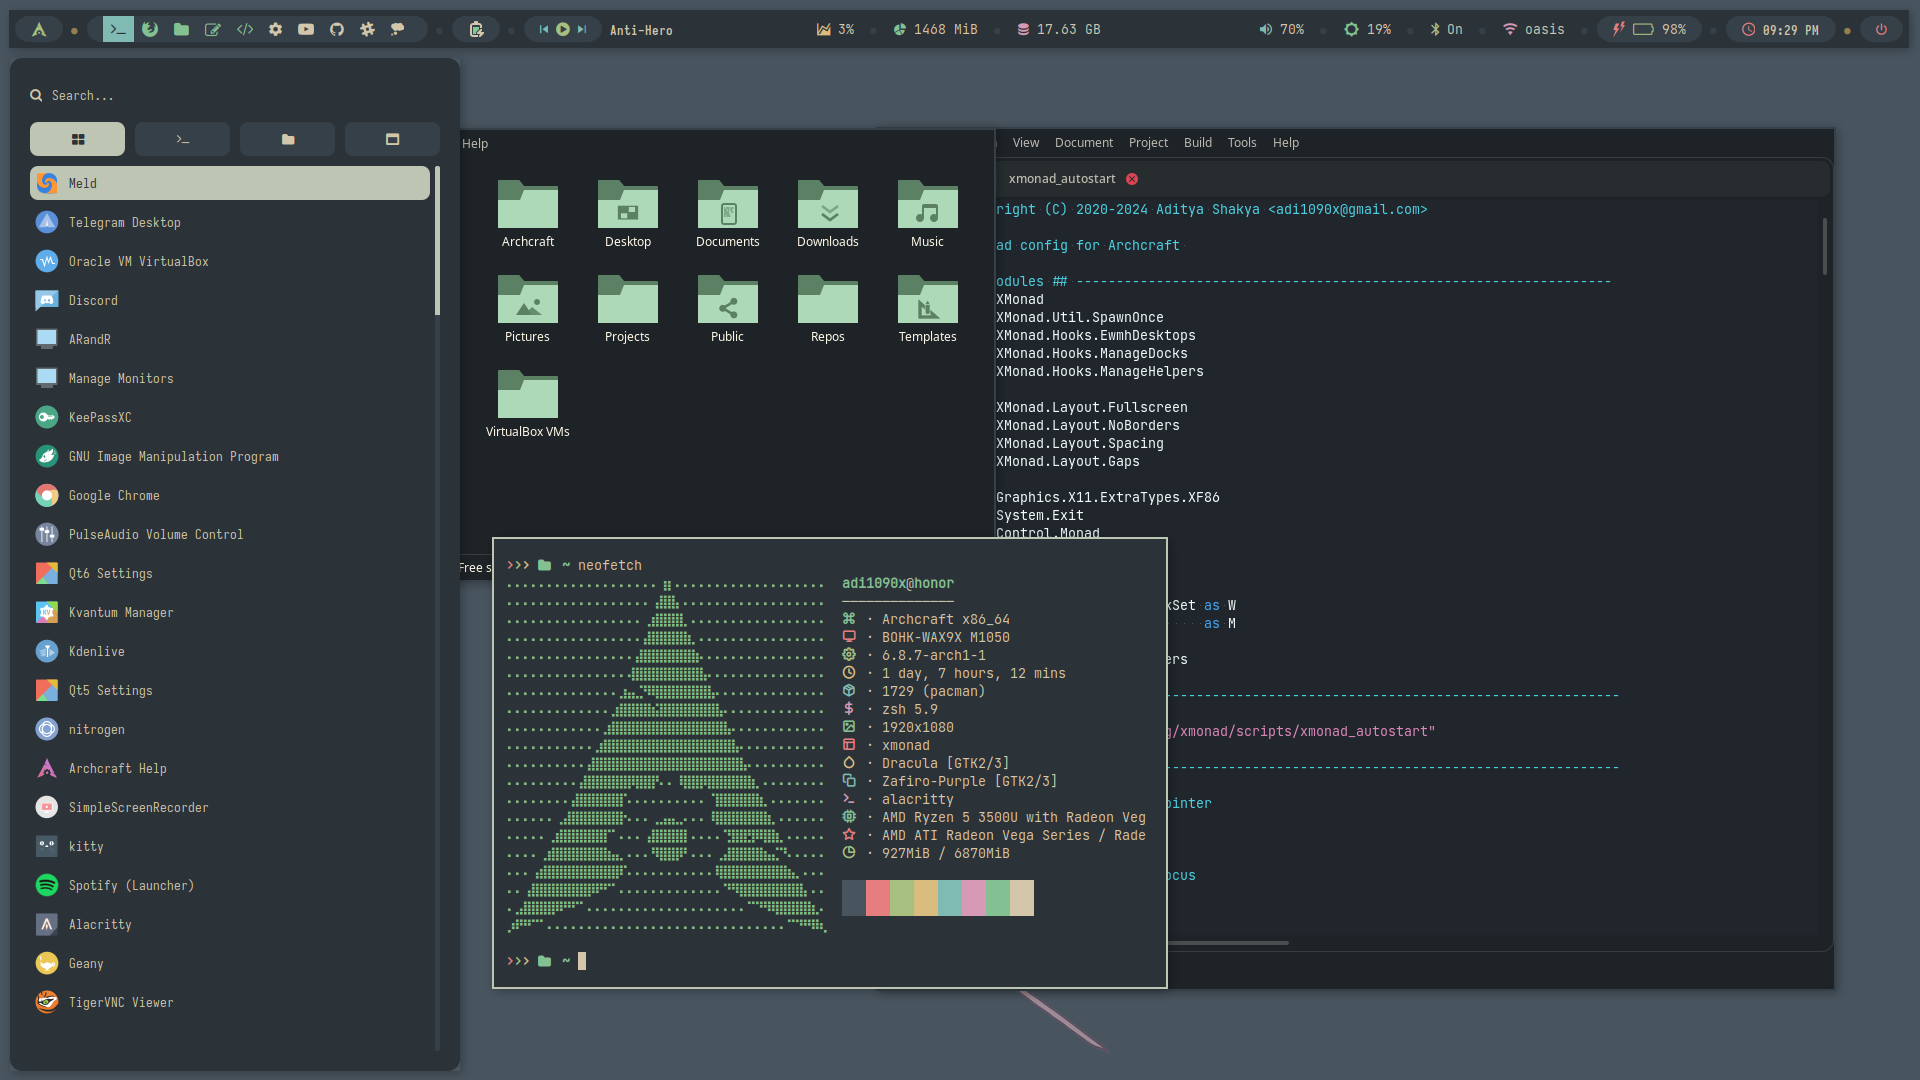Click the Archcraft logo menu button
This screenshot has width=1920, height=1080.
(x=39, y=29)
